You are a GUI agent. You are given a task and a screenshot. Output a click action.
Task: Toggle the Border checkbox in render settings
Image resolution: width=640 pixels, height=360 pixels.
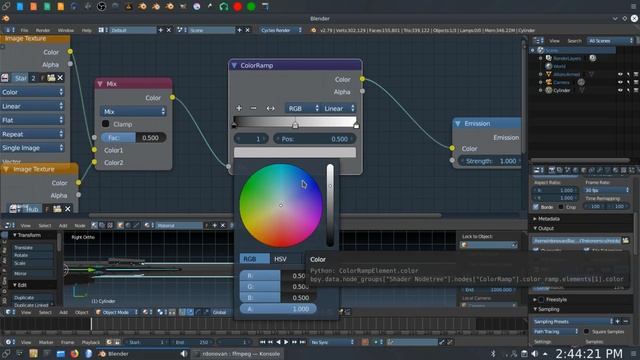536,207
